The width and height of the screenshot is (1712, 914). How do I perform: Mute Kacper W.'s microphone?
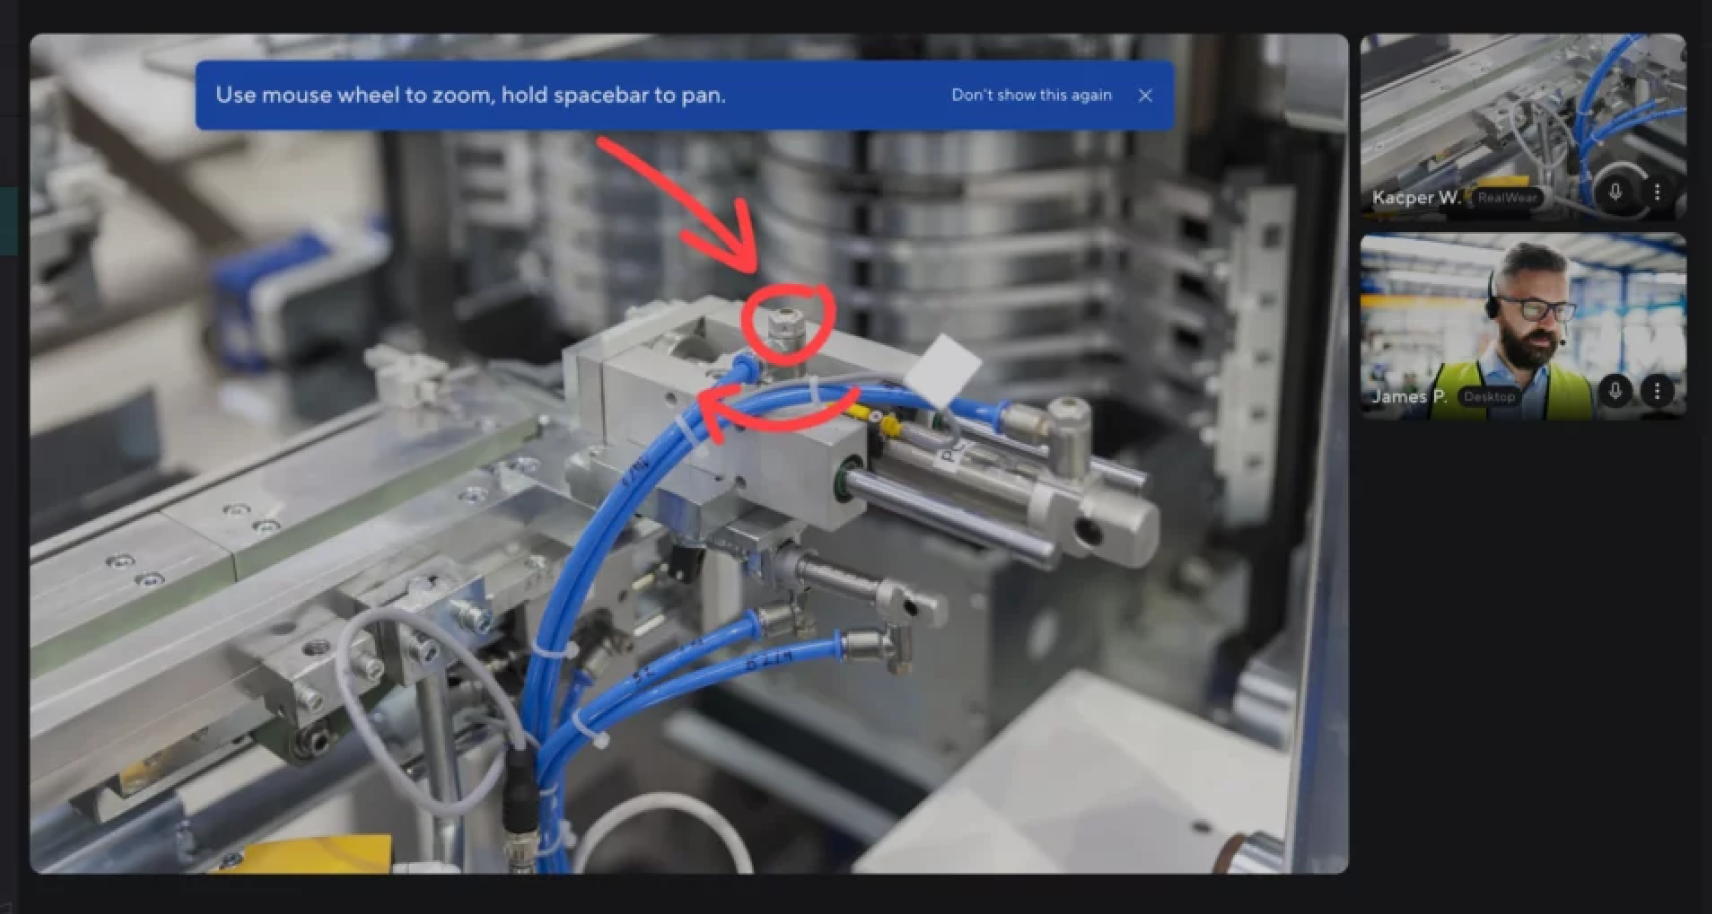coord(1615,191)
